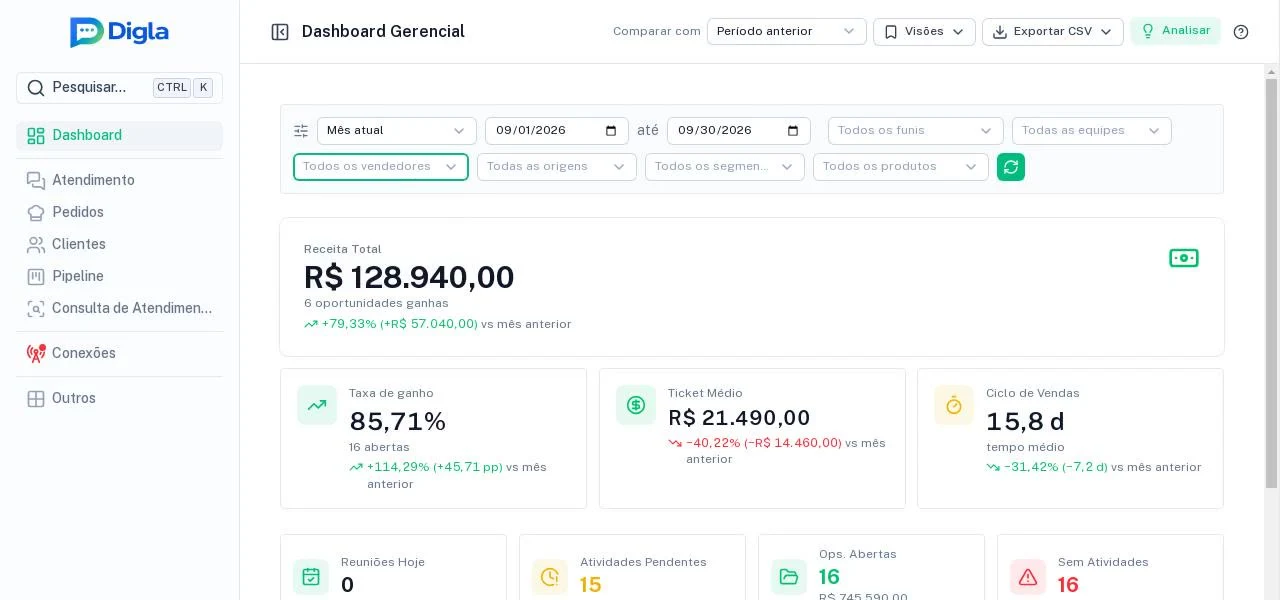Click the start date field 09/01/2026
The image size is (1280, 600).
click(x=557, y=131)
